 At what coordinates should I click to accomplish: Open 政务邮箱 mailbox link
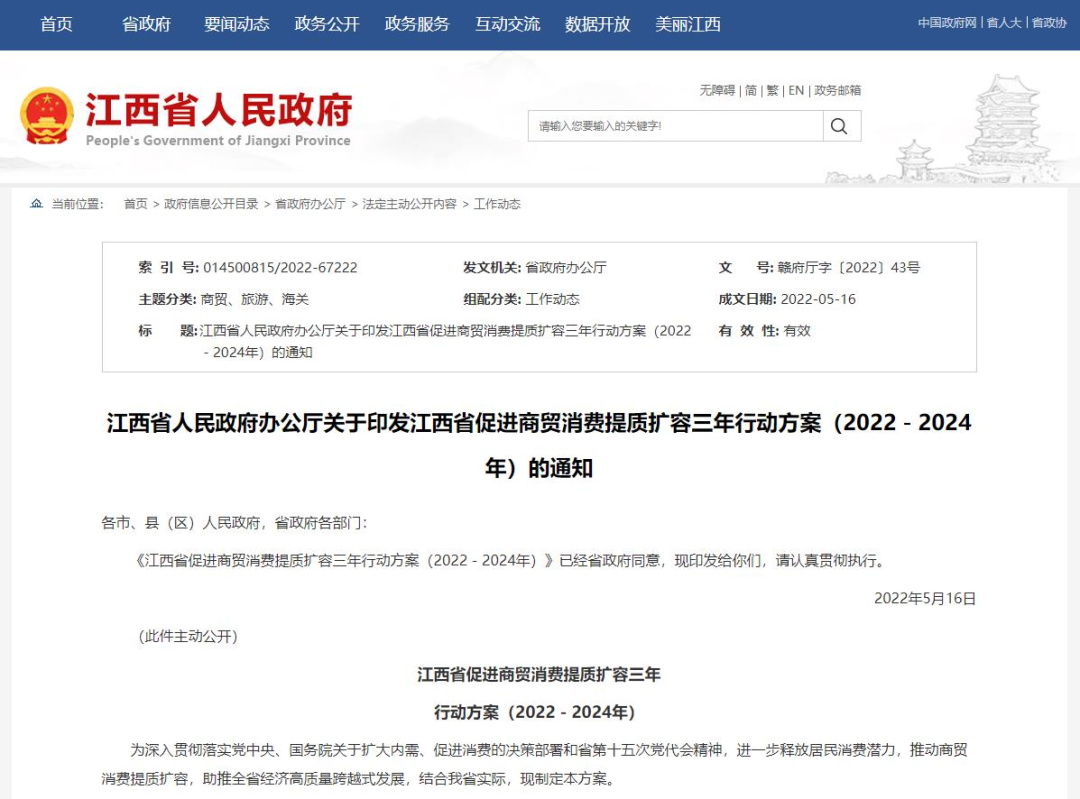click(x=838, y=90)
